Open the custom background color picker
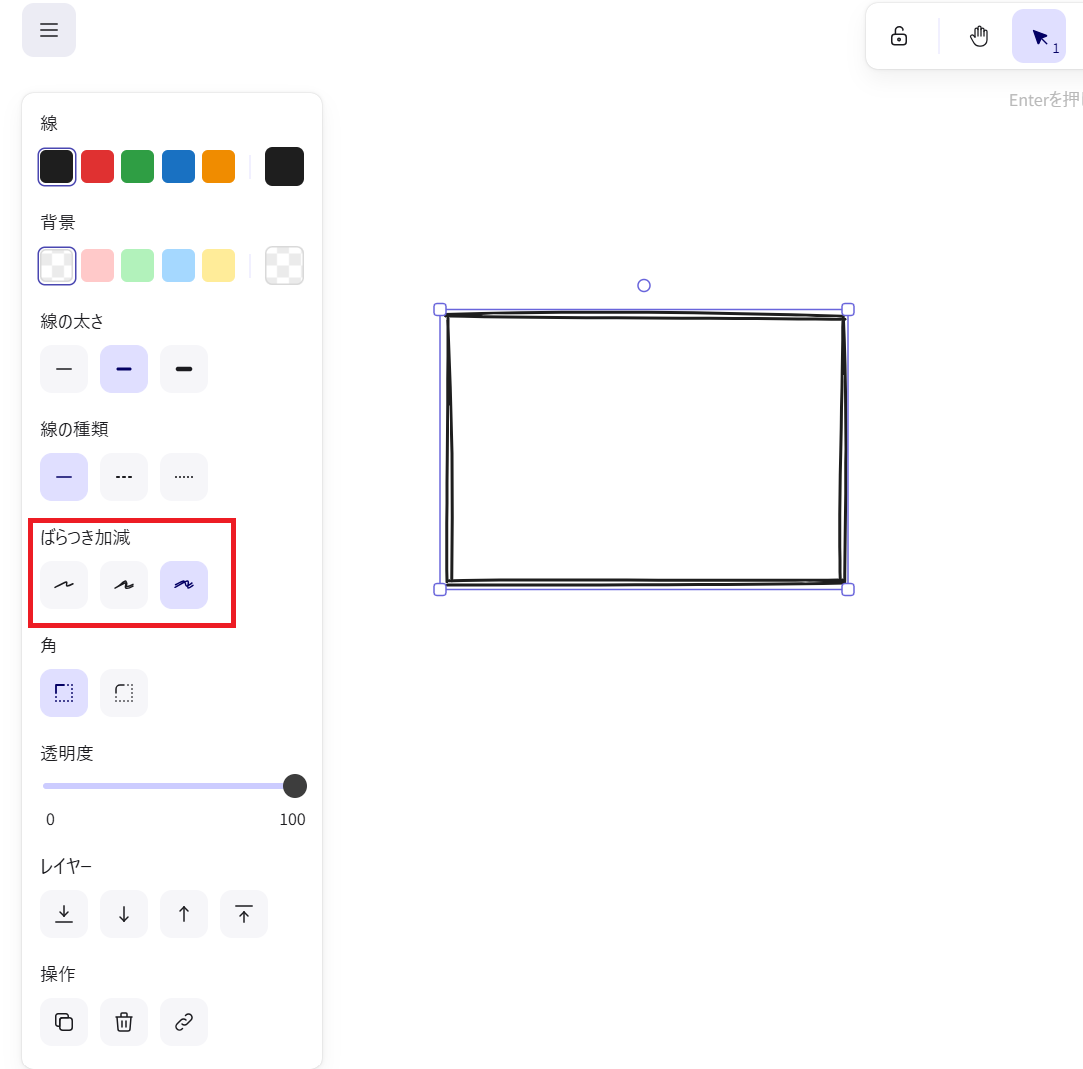The height and width of the screenshot is (1069, 1083). click(x=284, y=266)
